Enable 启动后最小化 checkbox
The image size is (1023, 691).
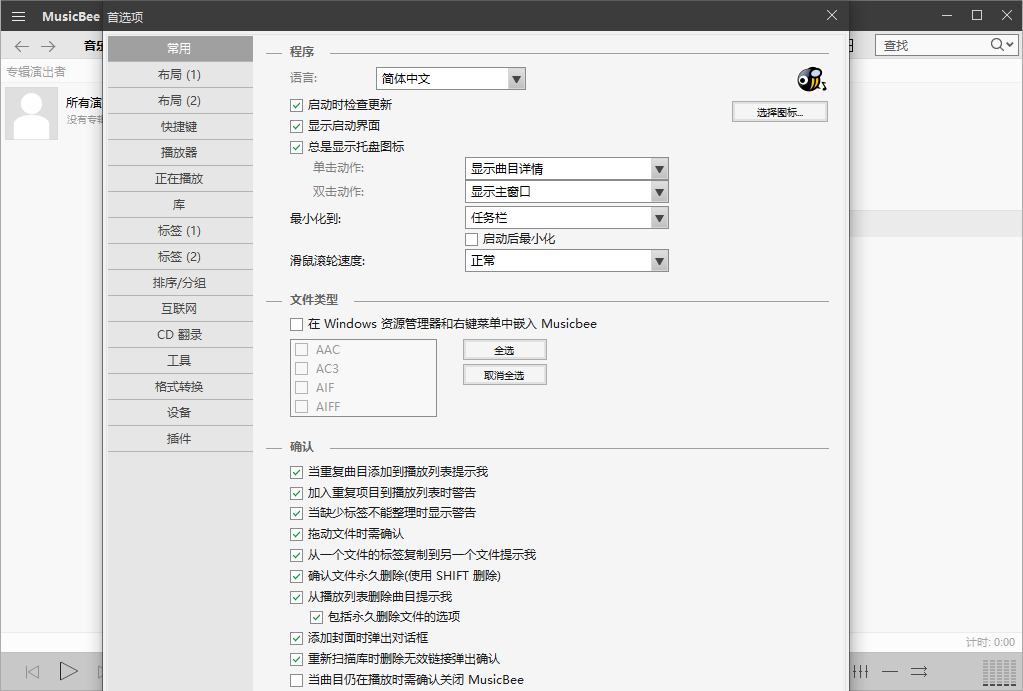tap(472, 239)
